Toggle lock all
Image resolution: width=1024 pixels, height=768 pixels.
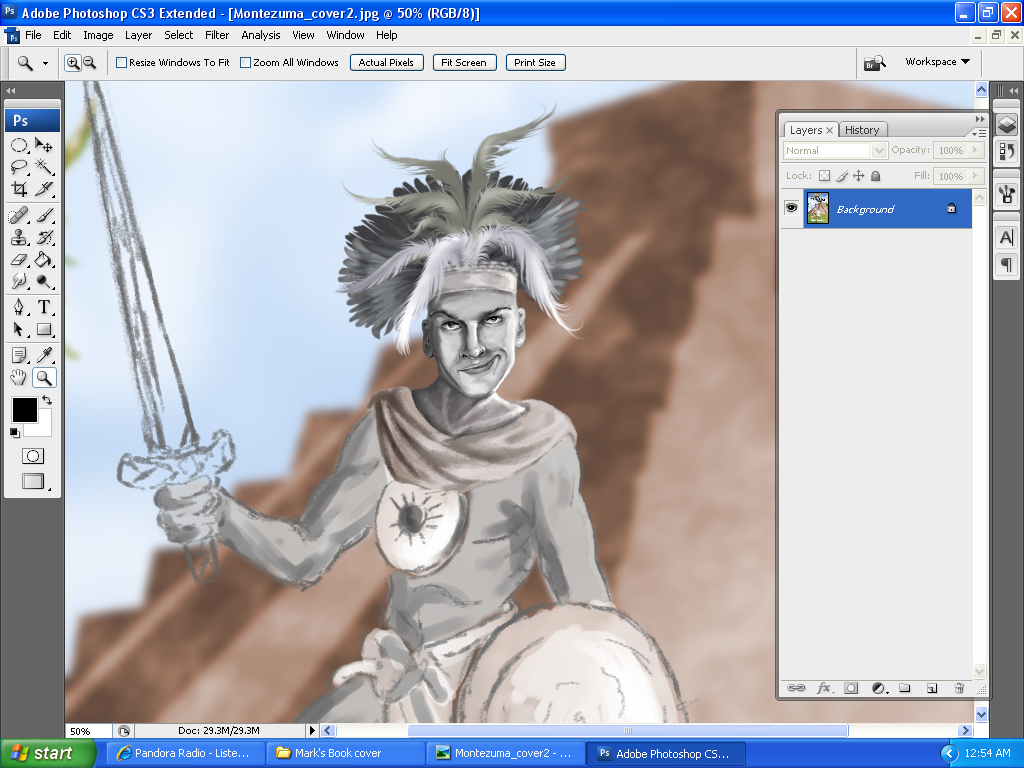click(876, 176)
